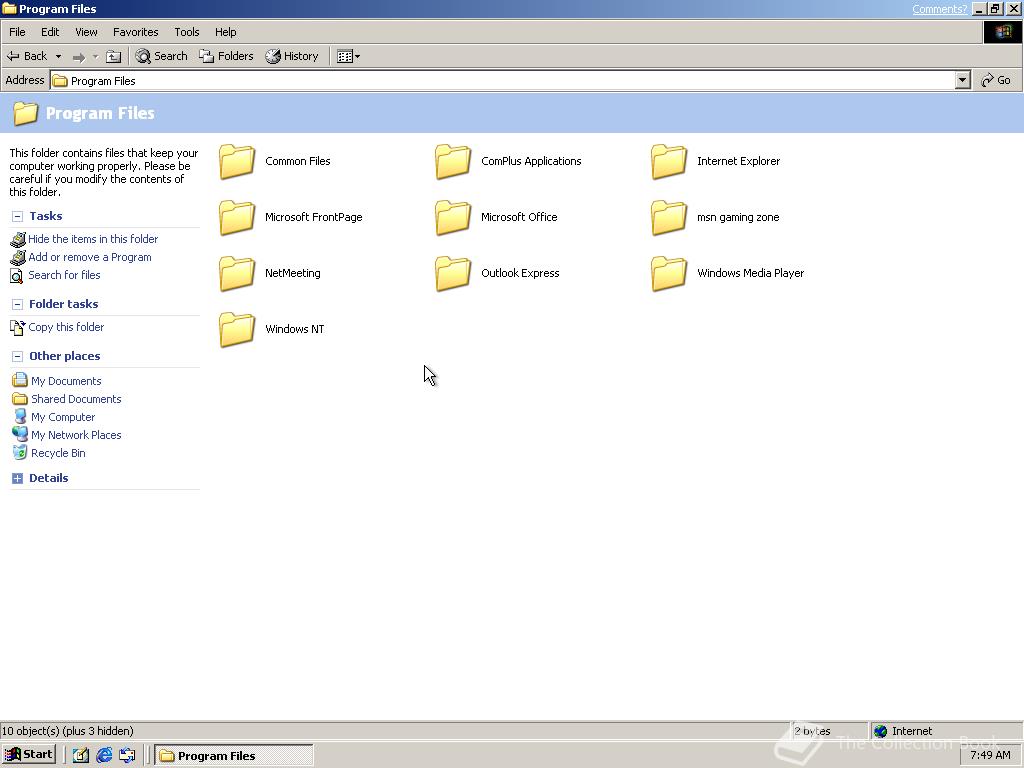Click Add or remove a Program link
This screenshot has height=768, width=1024.
tap(89, 257)
